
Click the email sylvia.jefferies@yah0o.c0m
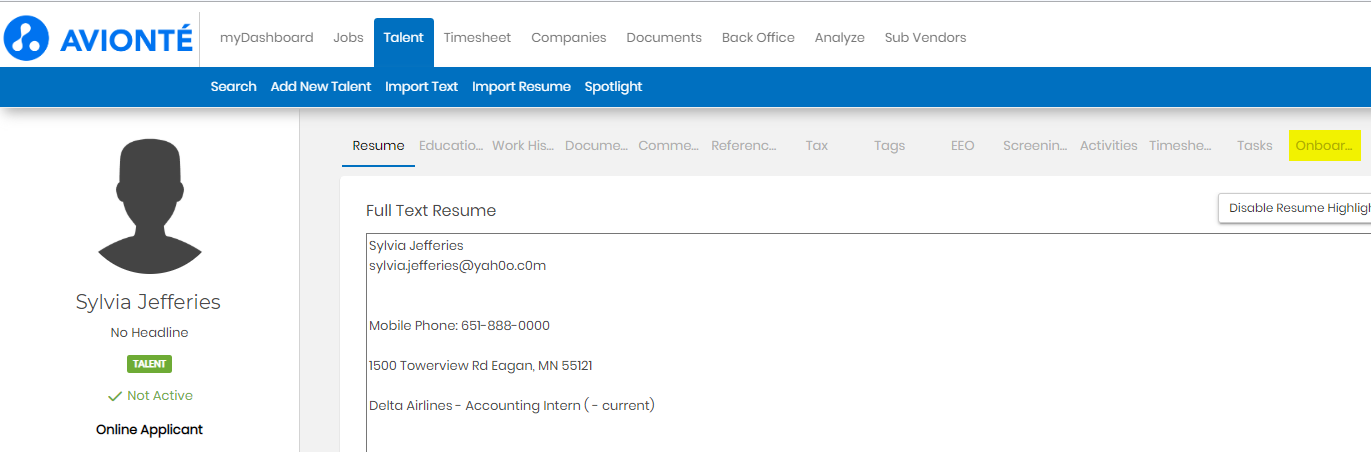[x=457, y=266]
